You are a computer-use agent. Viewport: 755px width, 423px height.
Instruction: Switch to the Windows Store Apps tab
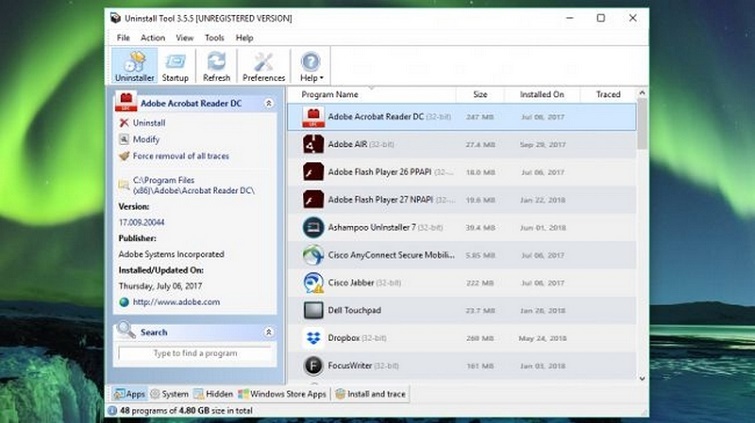coord(282,394)
